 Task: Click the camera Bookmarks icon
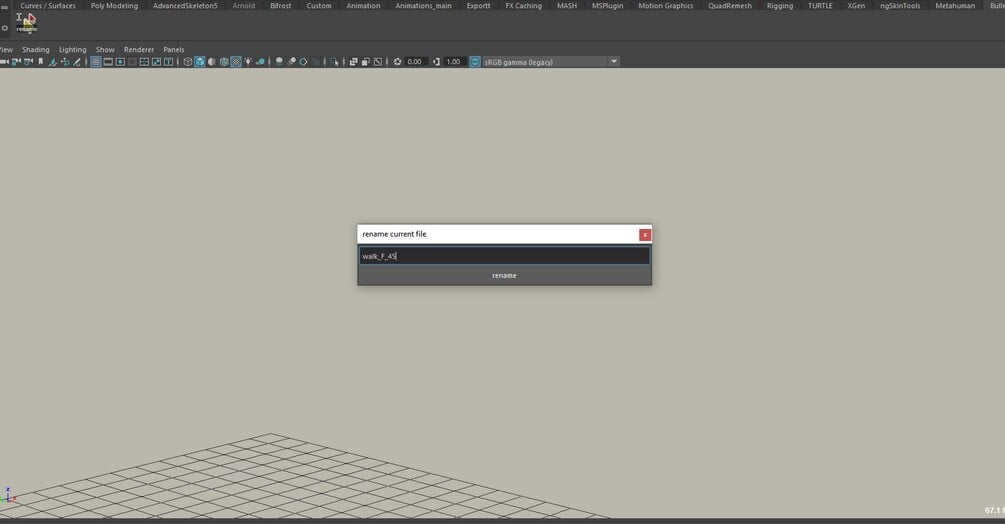click(x=40, y=61)
